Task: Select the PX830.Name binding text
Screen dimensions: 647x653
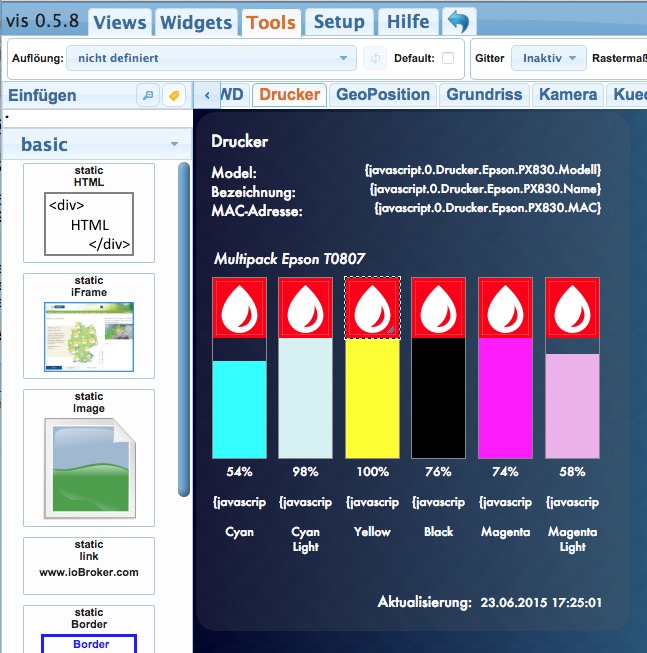Action: [x=485, y=189]
